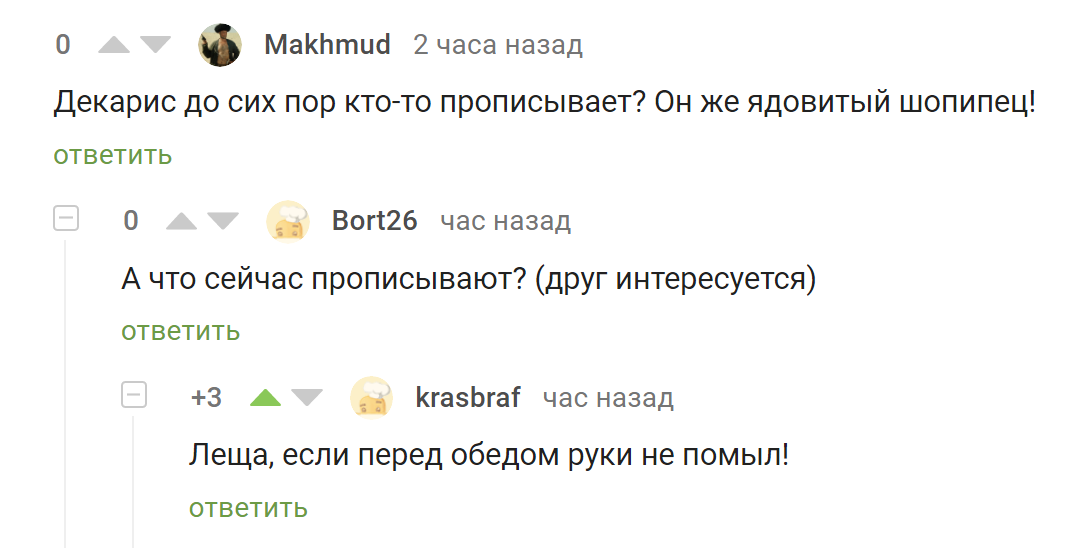The height and width of the screenshot is (548, 1081).
Task: Click the +3 rating on krasbraf's comment
Action: click(206, 398)
